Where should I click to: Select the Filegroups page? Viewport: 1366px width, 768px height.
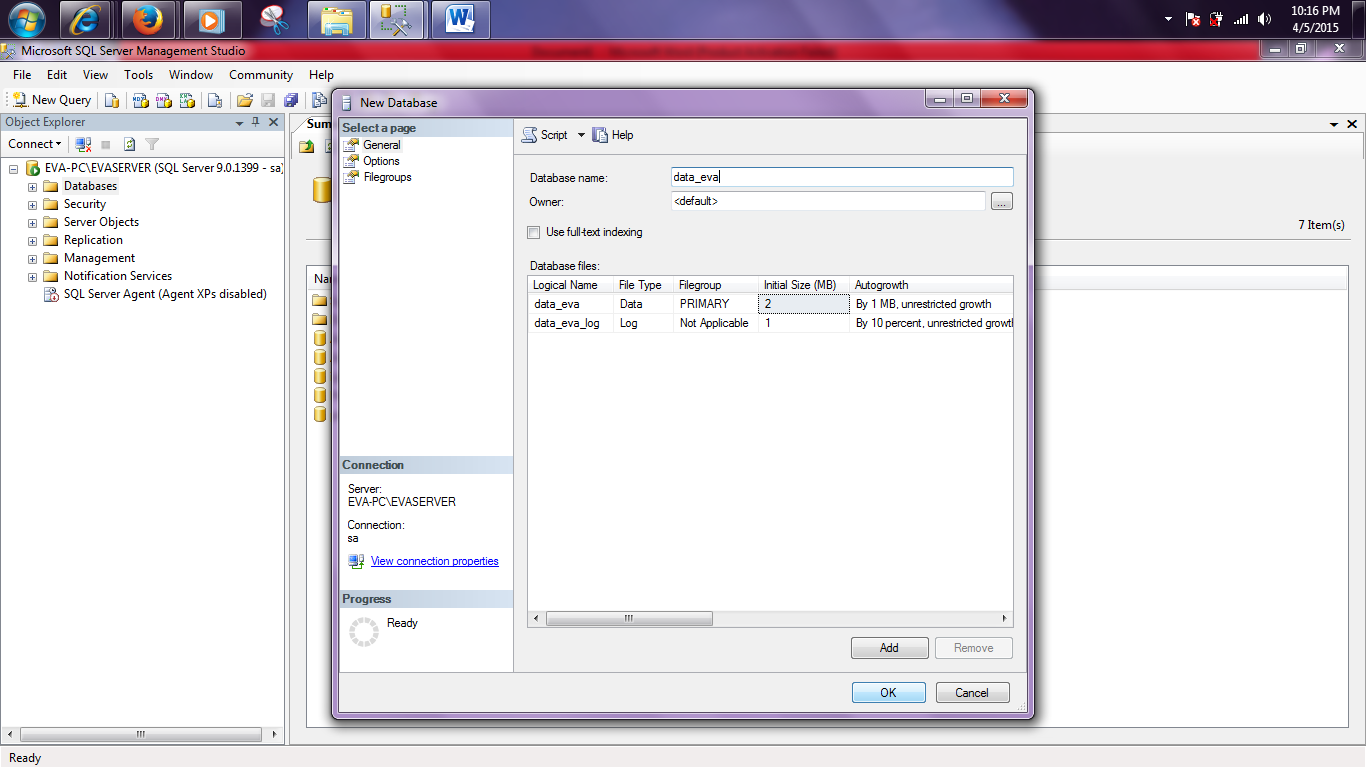coord(387,177)
